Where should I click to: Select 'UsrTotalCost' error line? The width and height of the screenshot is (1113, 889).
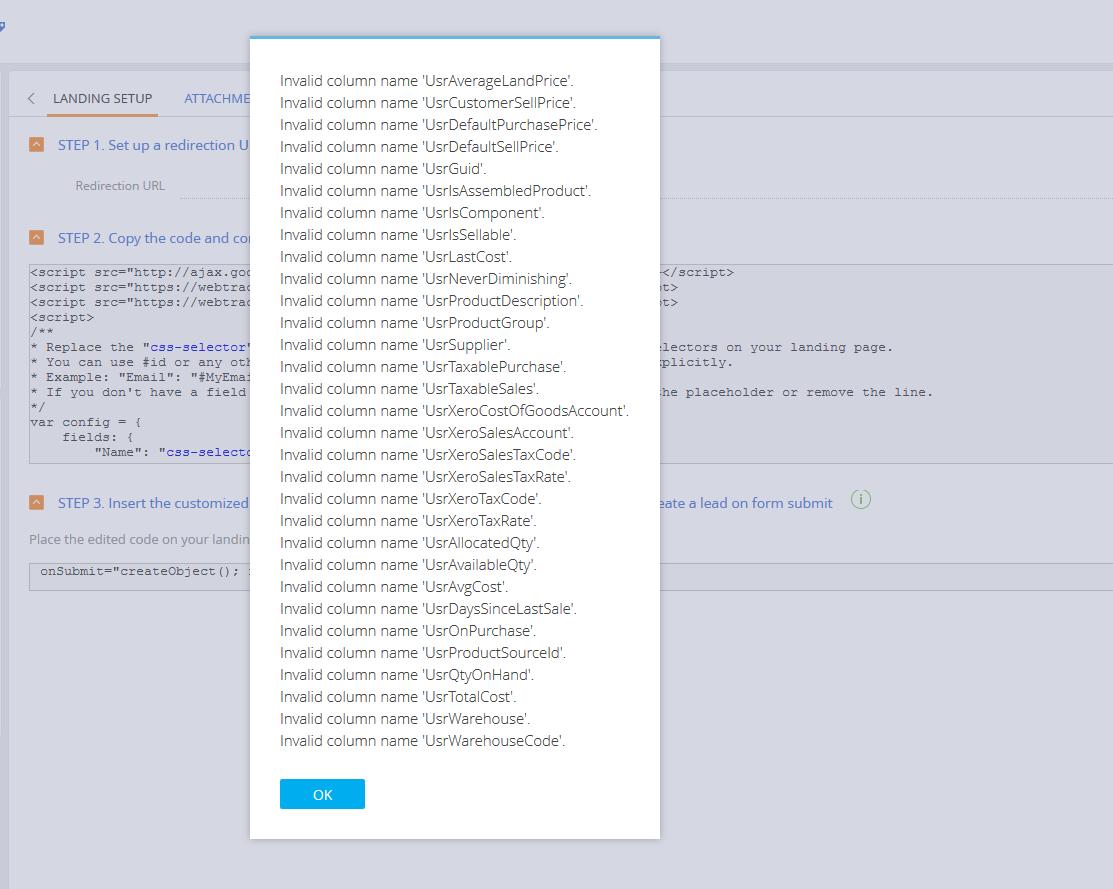pos(398,697)
